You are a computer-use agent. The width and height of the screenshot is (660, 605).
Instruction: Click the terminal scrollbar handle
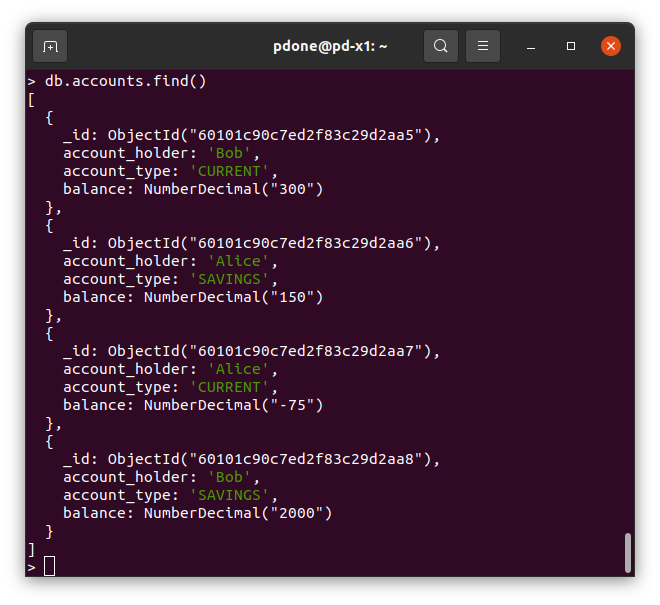628,552
